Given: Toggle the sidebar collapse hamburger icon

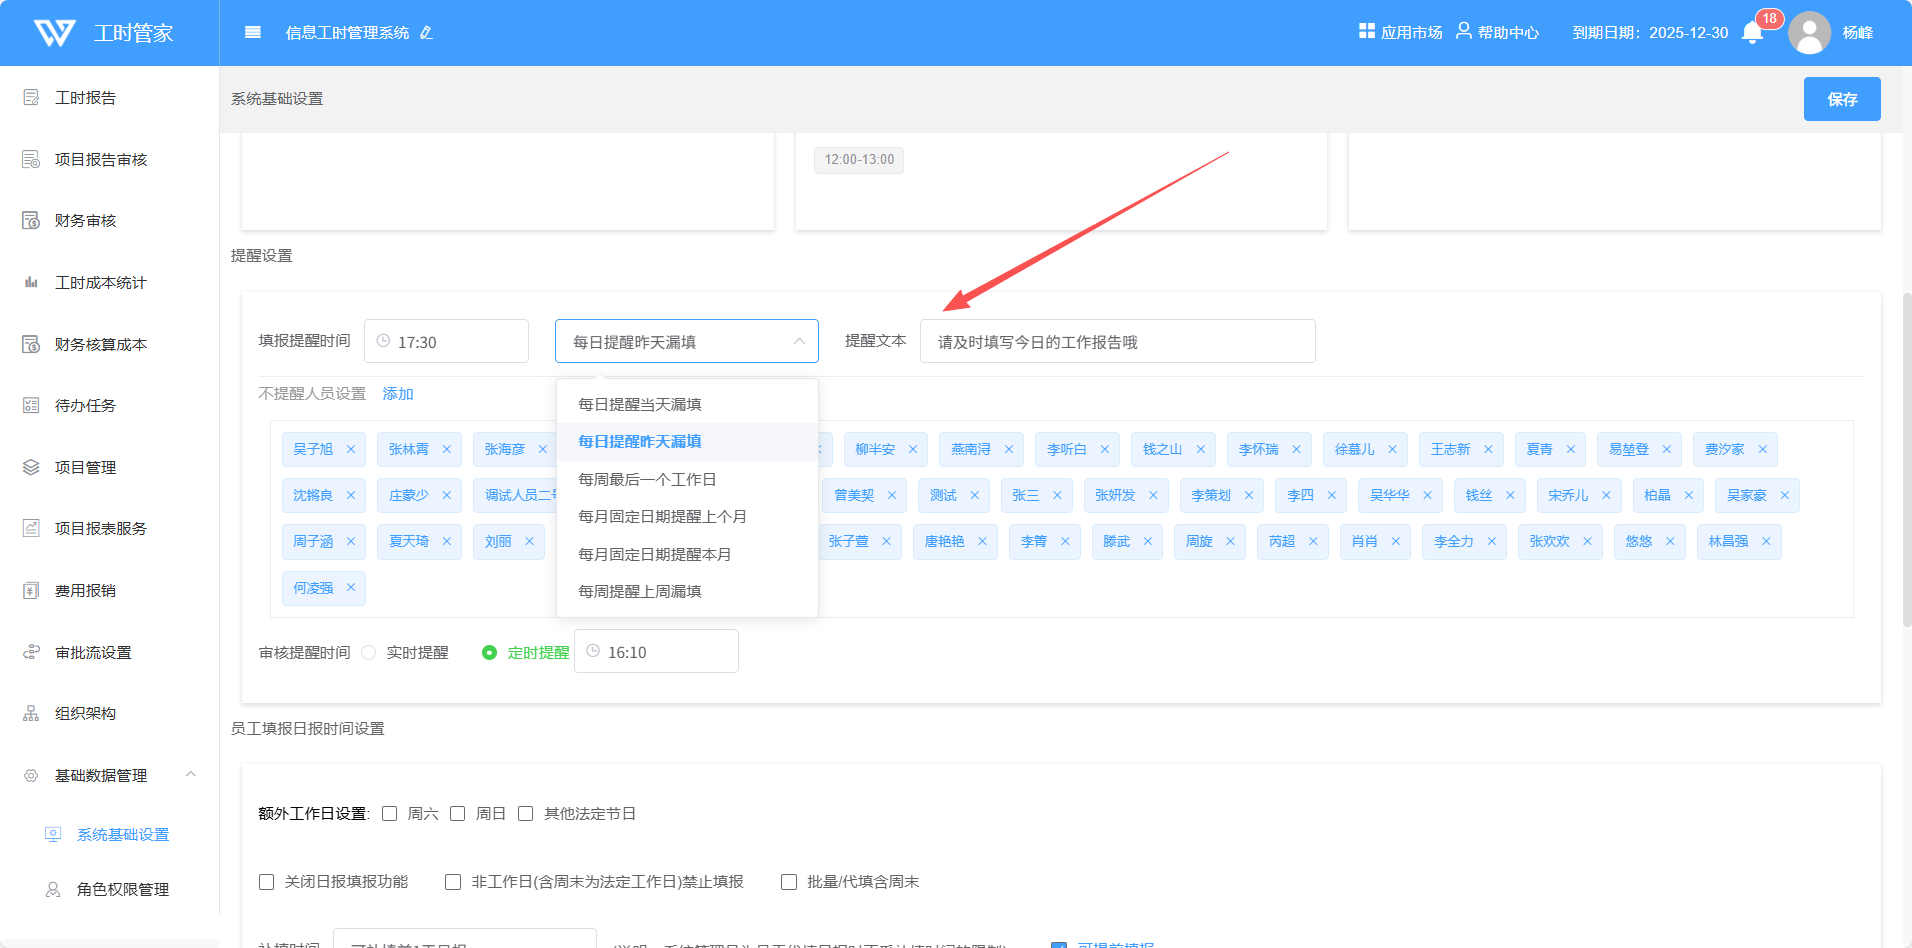Looking at the screenshot, I should tap(253, 33).
